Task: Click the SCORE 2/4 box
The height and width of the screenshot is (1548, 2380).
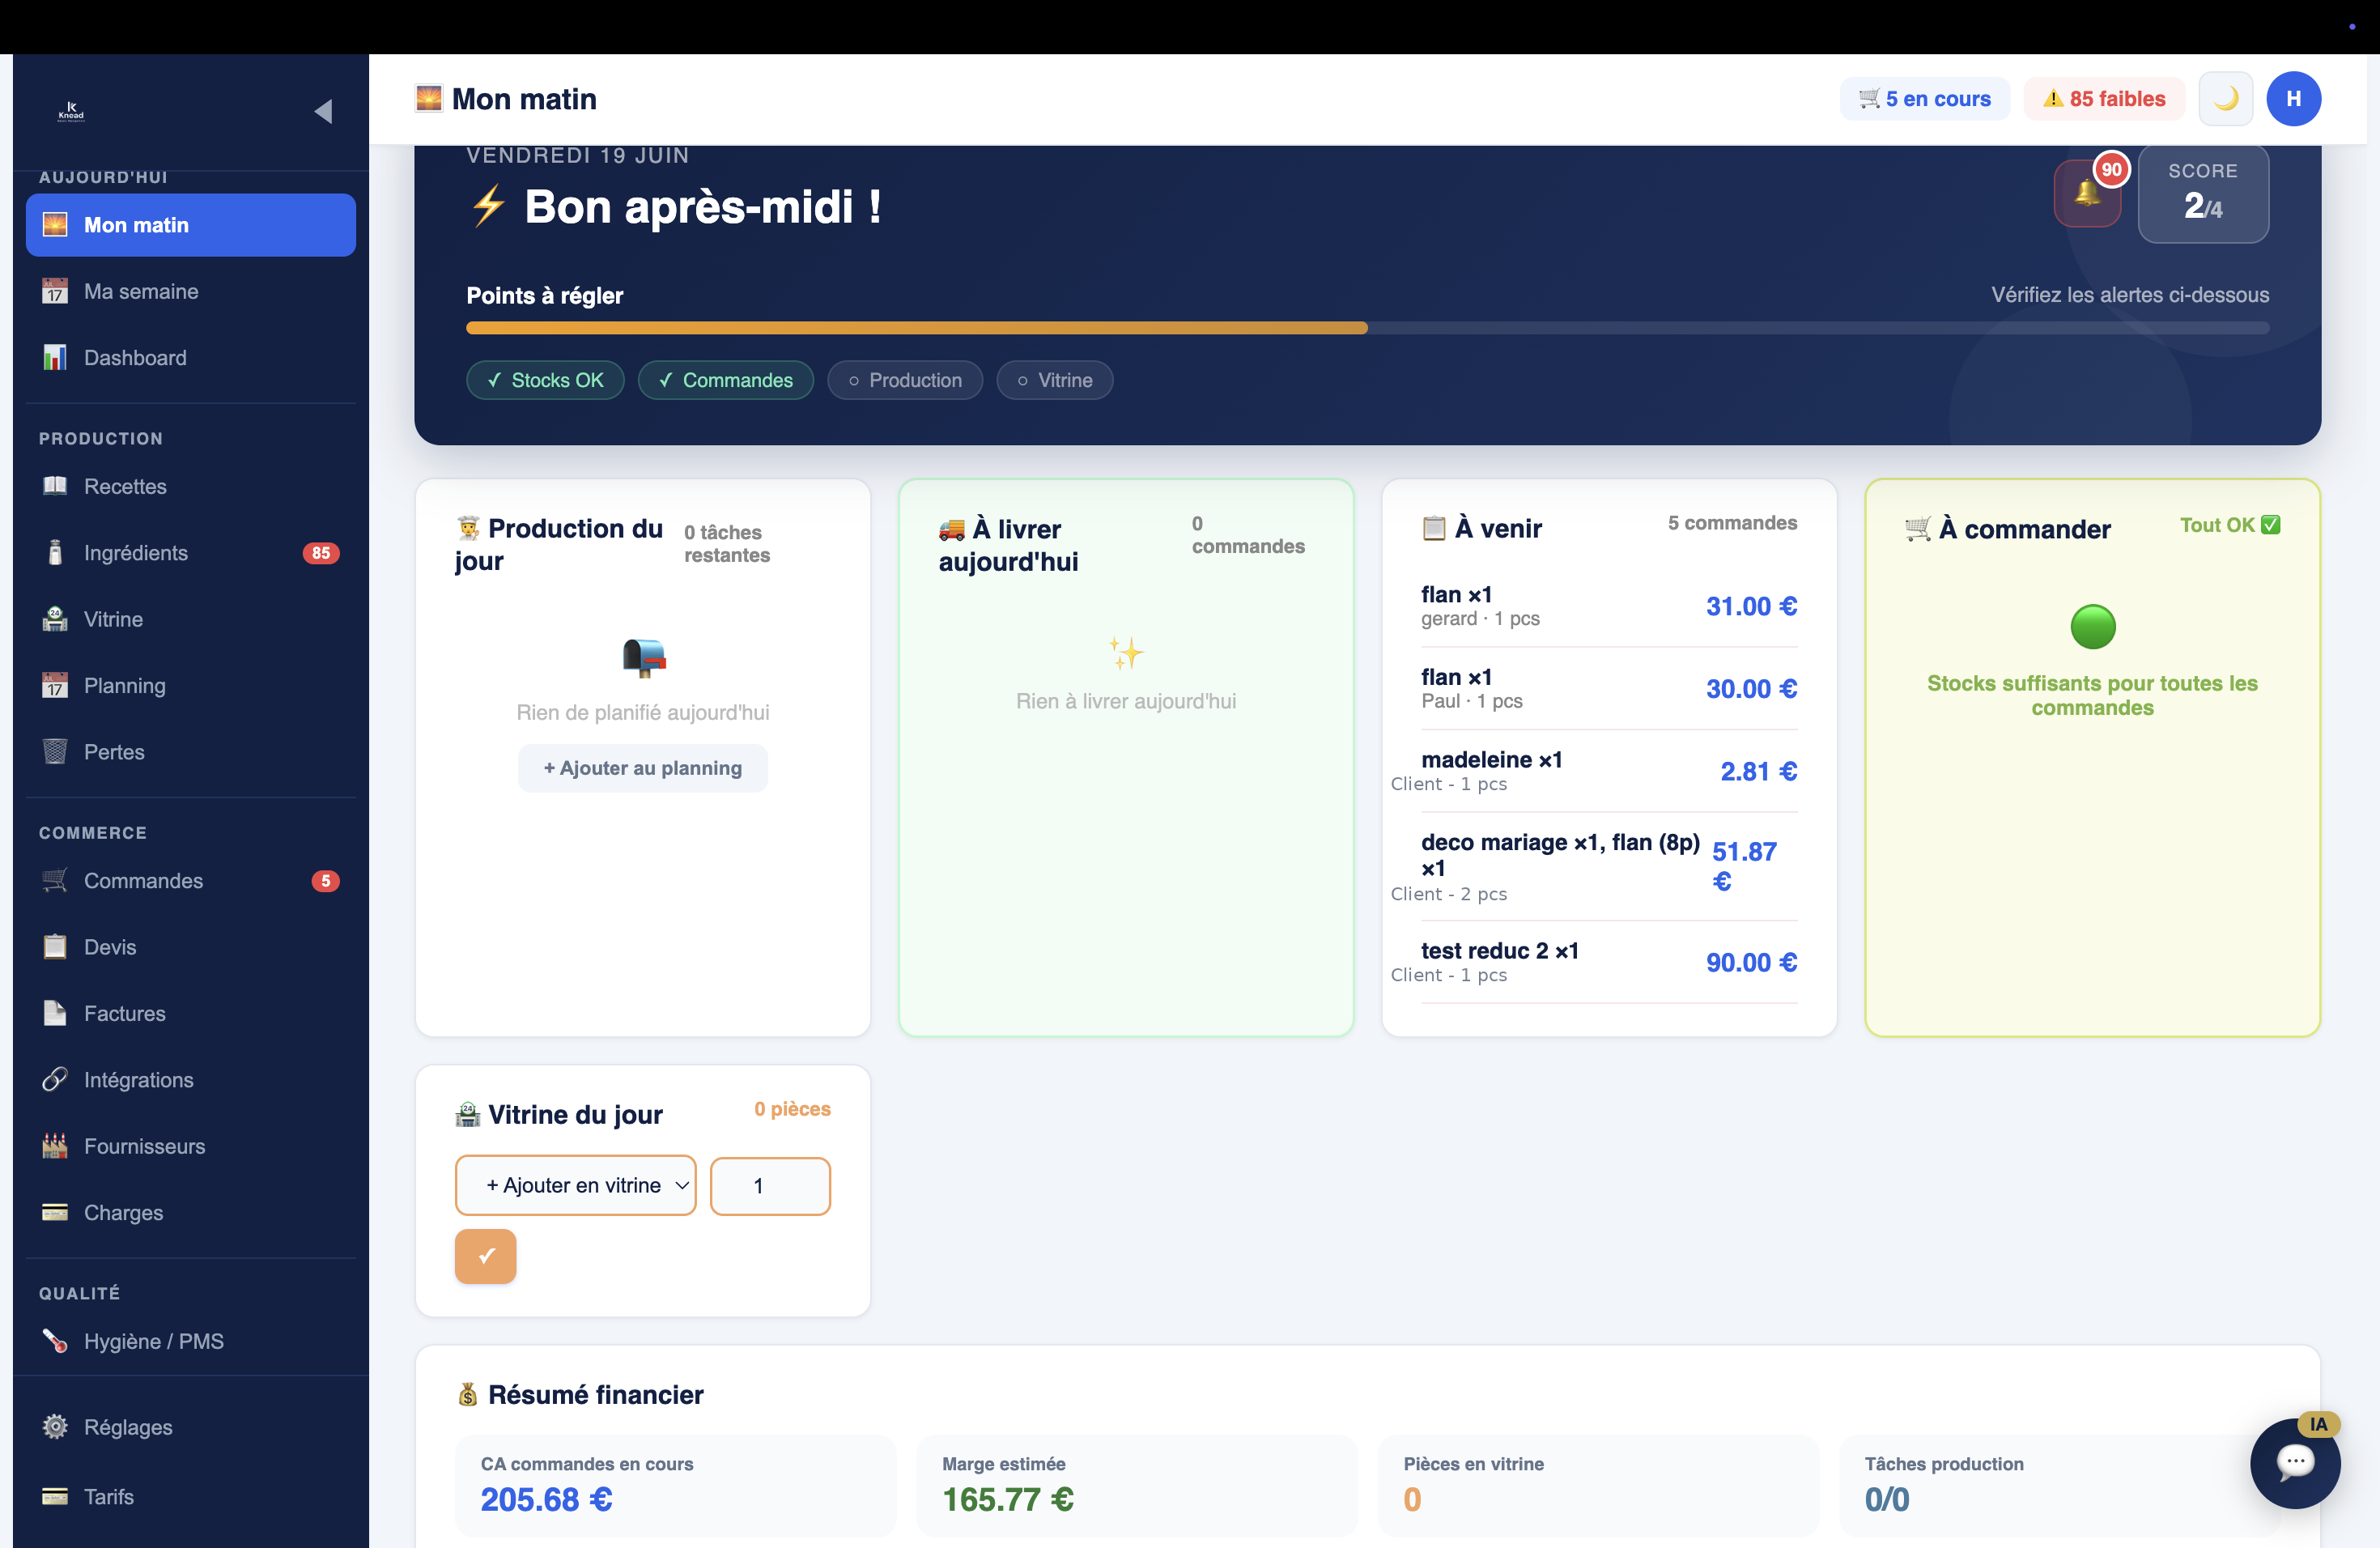Action: (x=2203, y=193)
